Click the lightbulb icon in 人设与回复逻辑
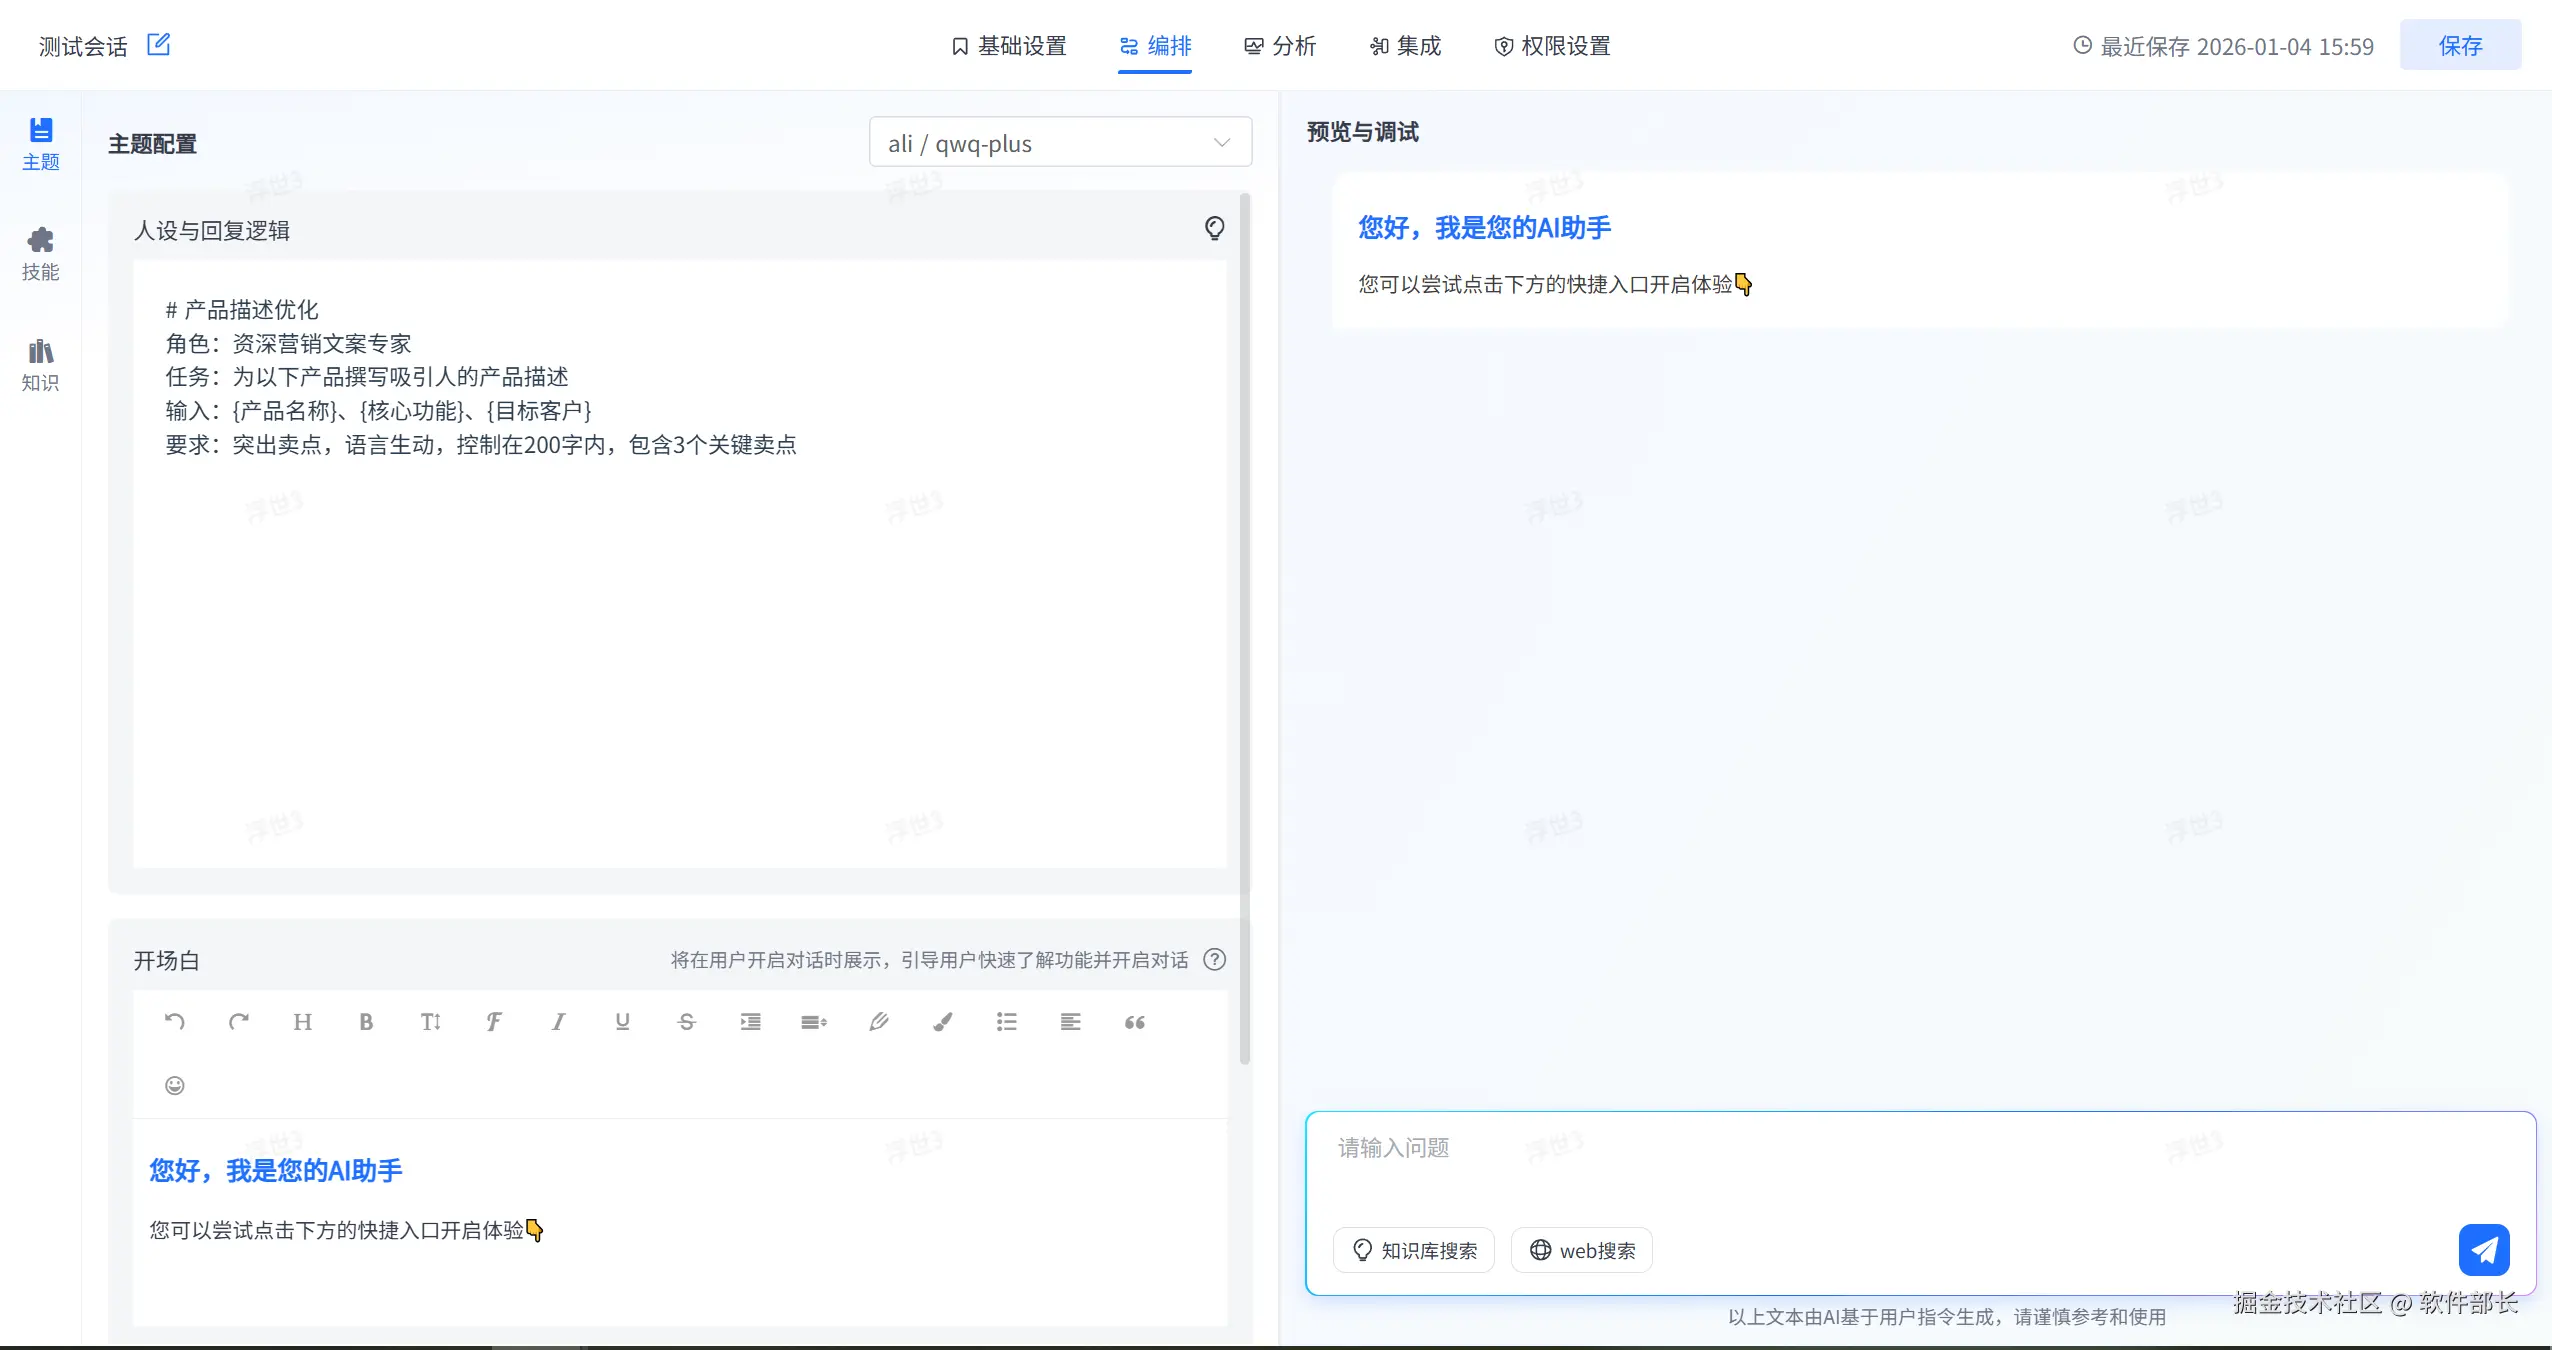 point(1214,229)
